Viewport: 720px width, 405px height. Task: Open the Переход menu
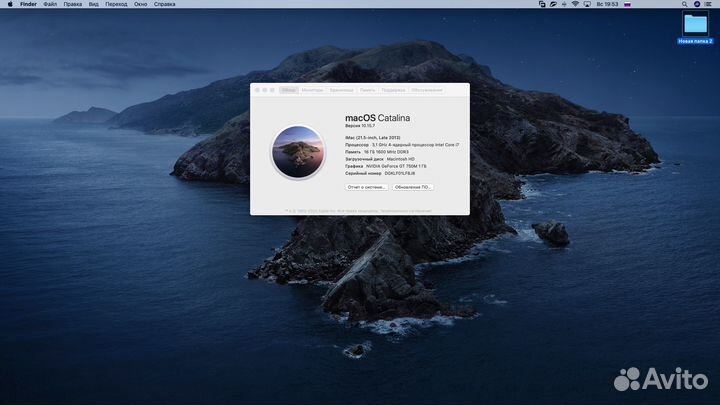116,4
